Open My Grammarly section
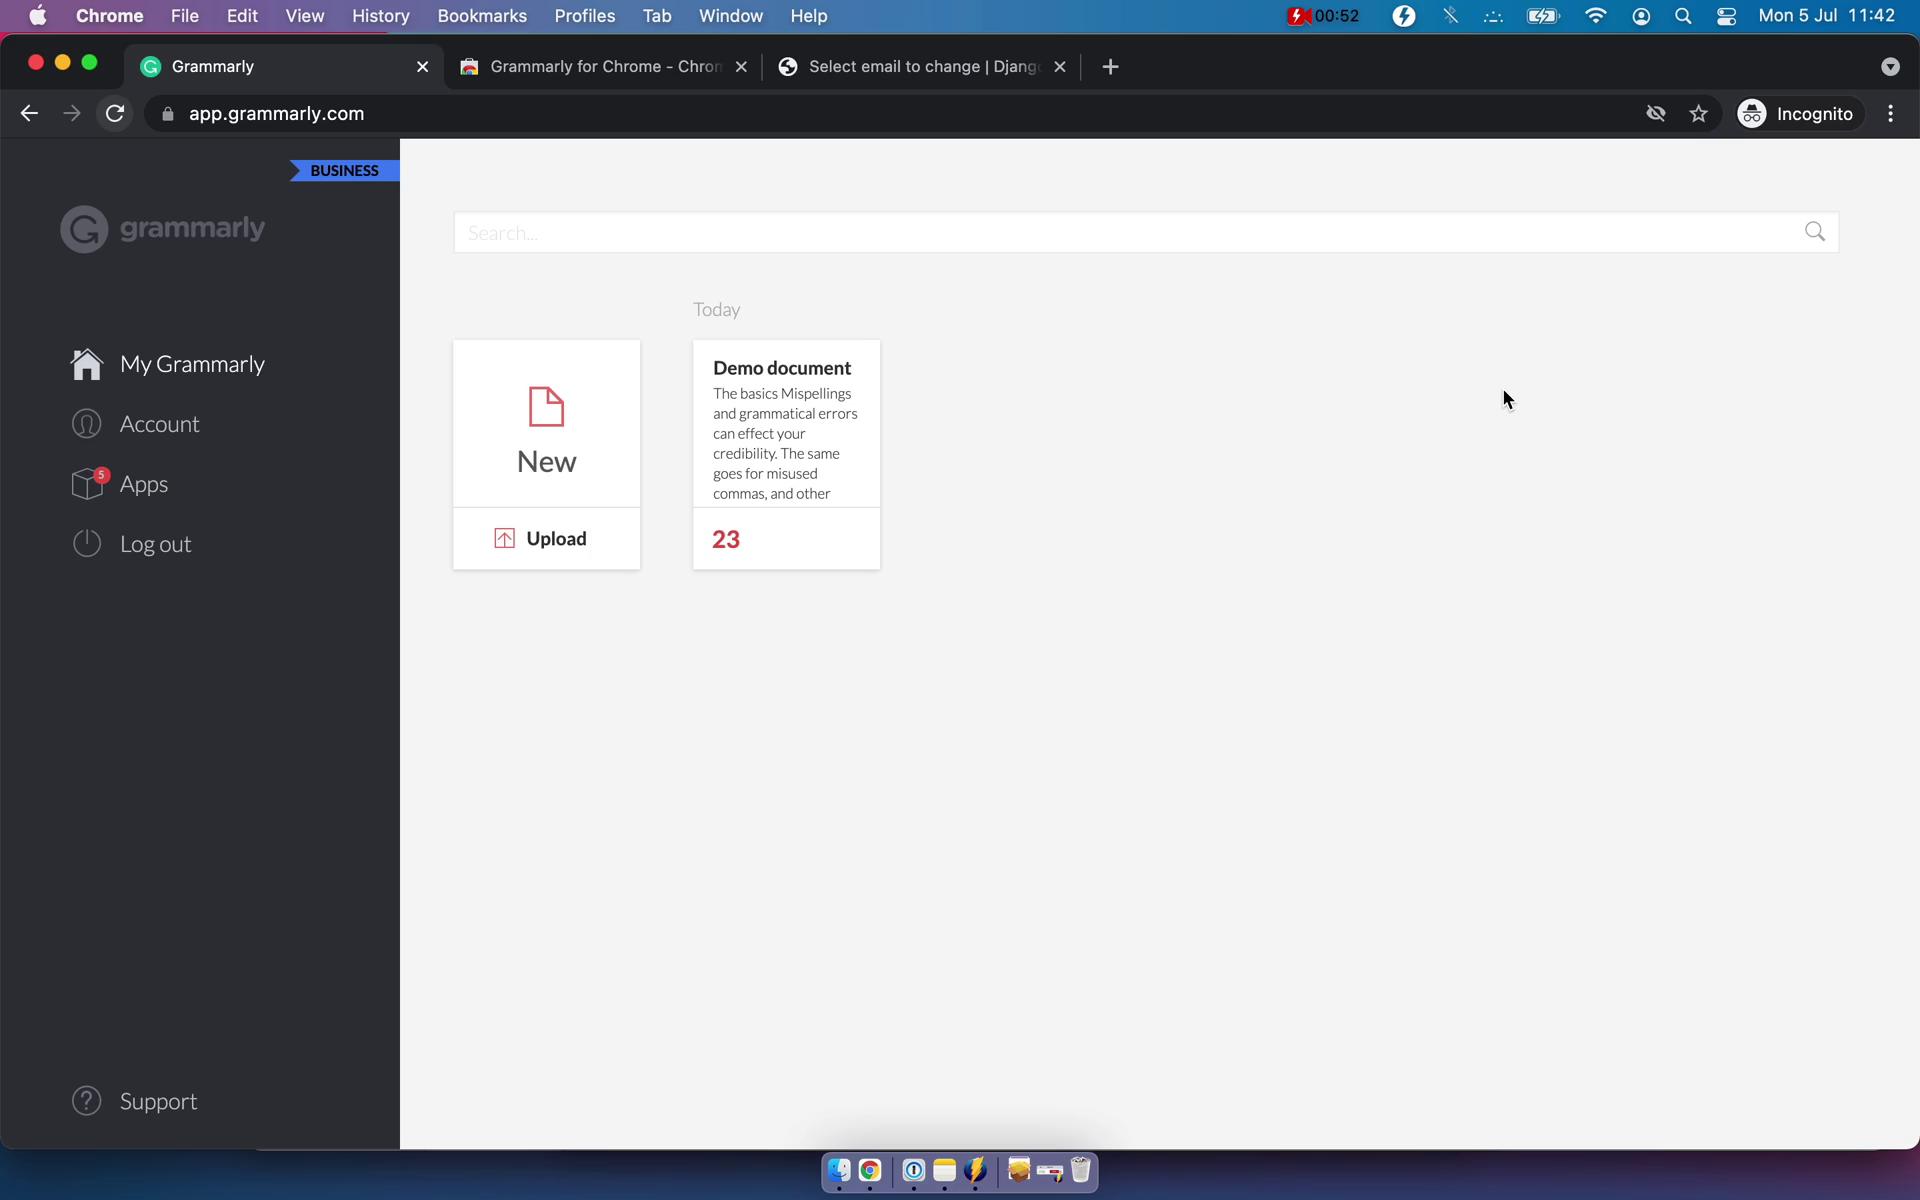Image resolution: width=1920 pixels, height=1200 pixels. click(x=194, y=362)
